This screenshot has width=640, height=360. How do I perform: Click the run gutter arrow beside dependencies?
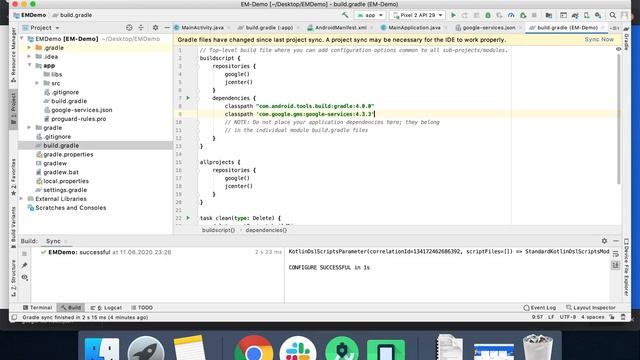[188, 98]
